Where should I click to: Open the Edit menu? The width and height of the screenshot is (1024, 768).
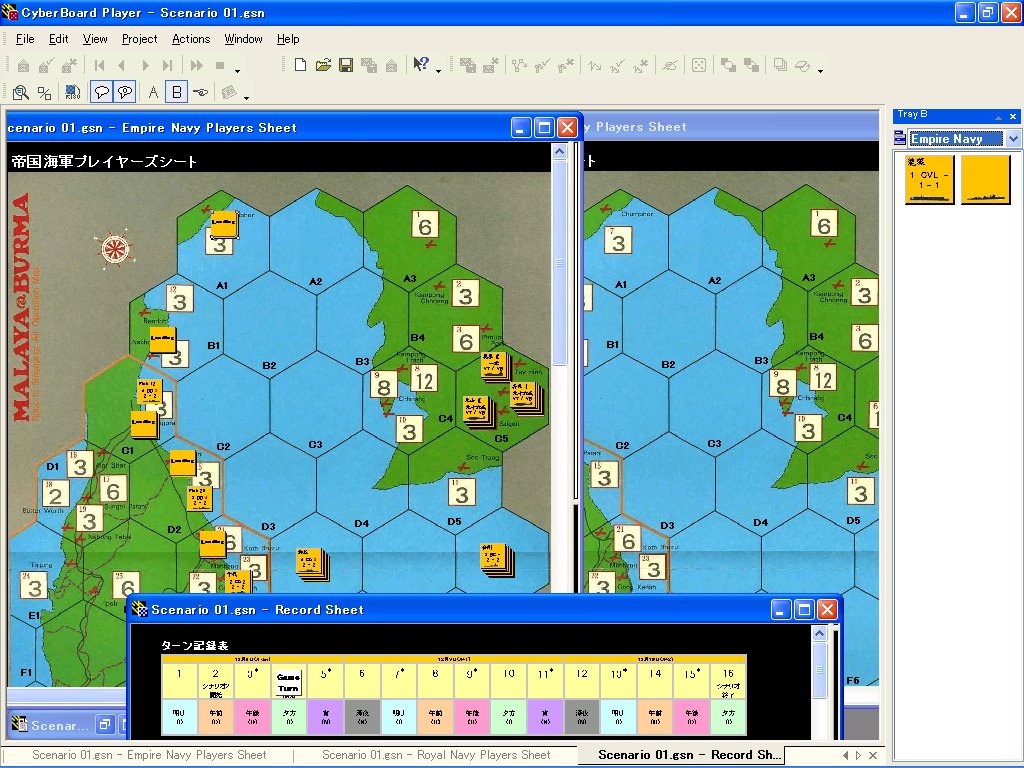[59, 39]
